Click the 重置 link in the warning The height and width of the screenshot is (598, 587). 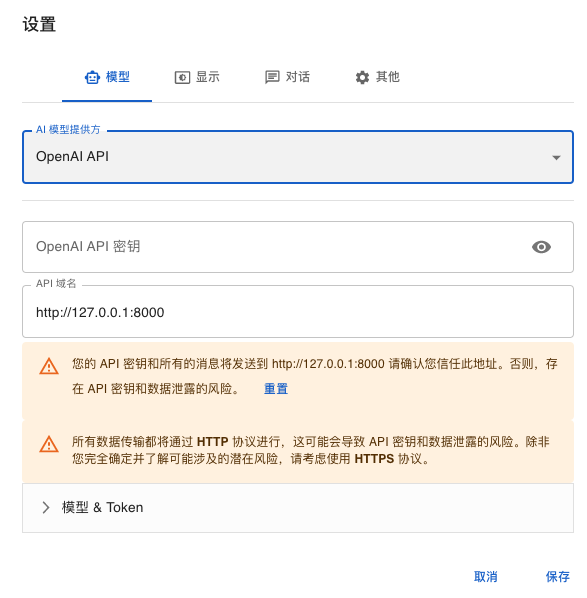coord(276,389)
